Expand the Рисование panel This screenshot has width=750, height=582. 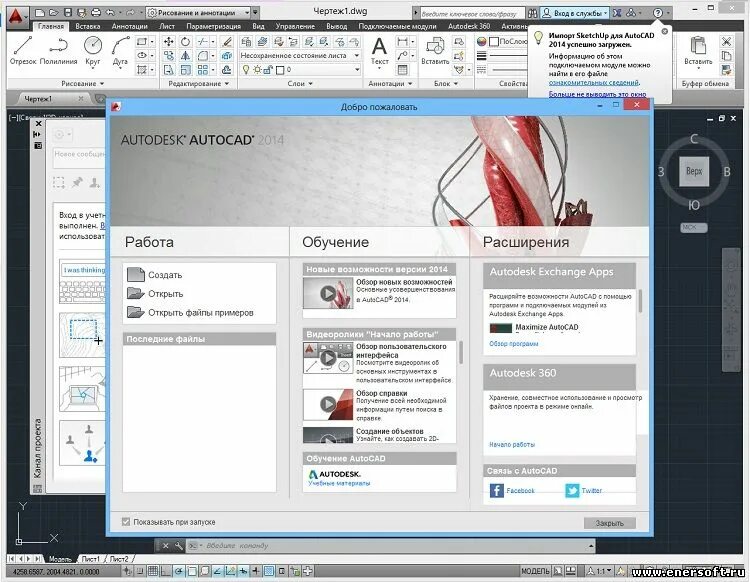(x=82, y=83)
